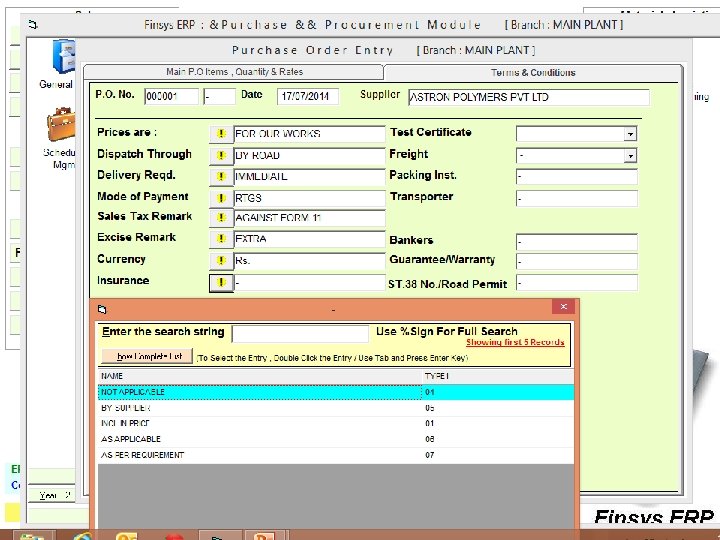Click the Insurance lookup button

coord(221,282)
